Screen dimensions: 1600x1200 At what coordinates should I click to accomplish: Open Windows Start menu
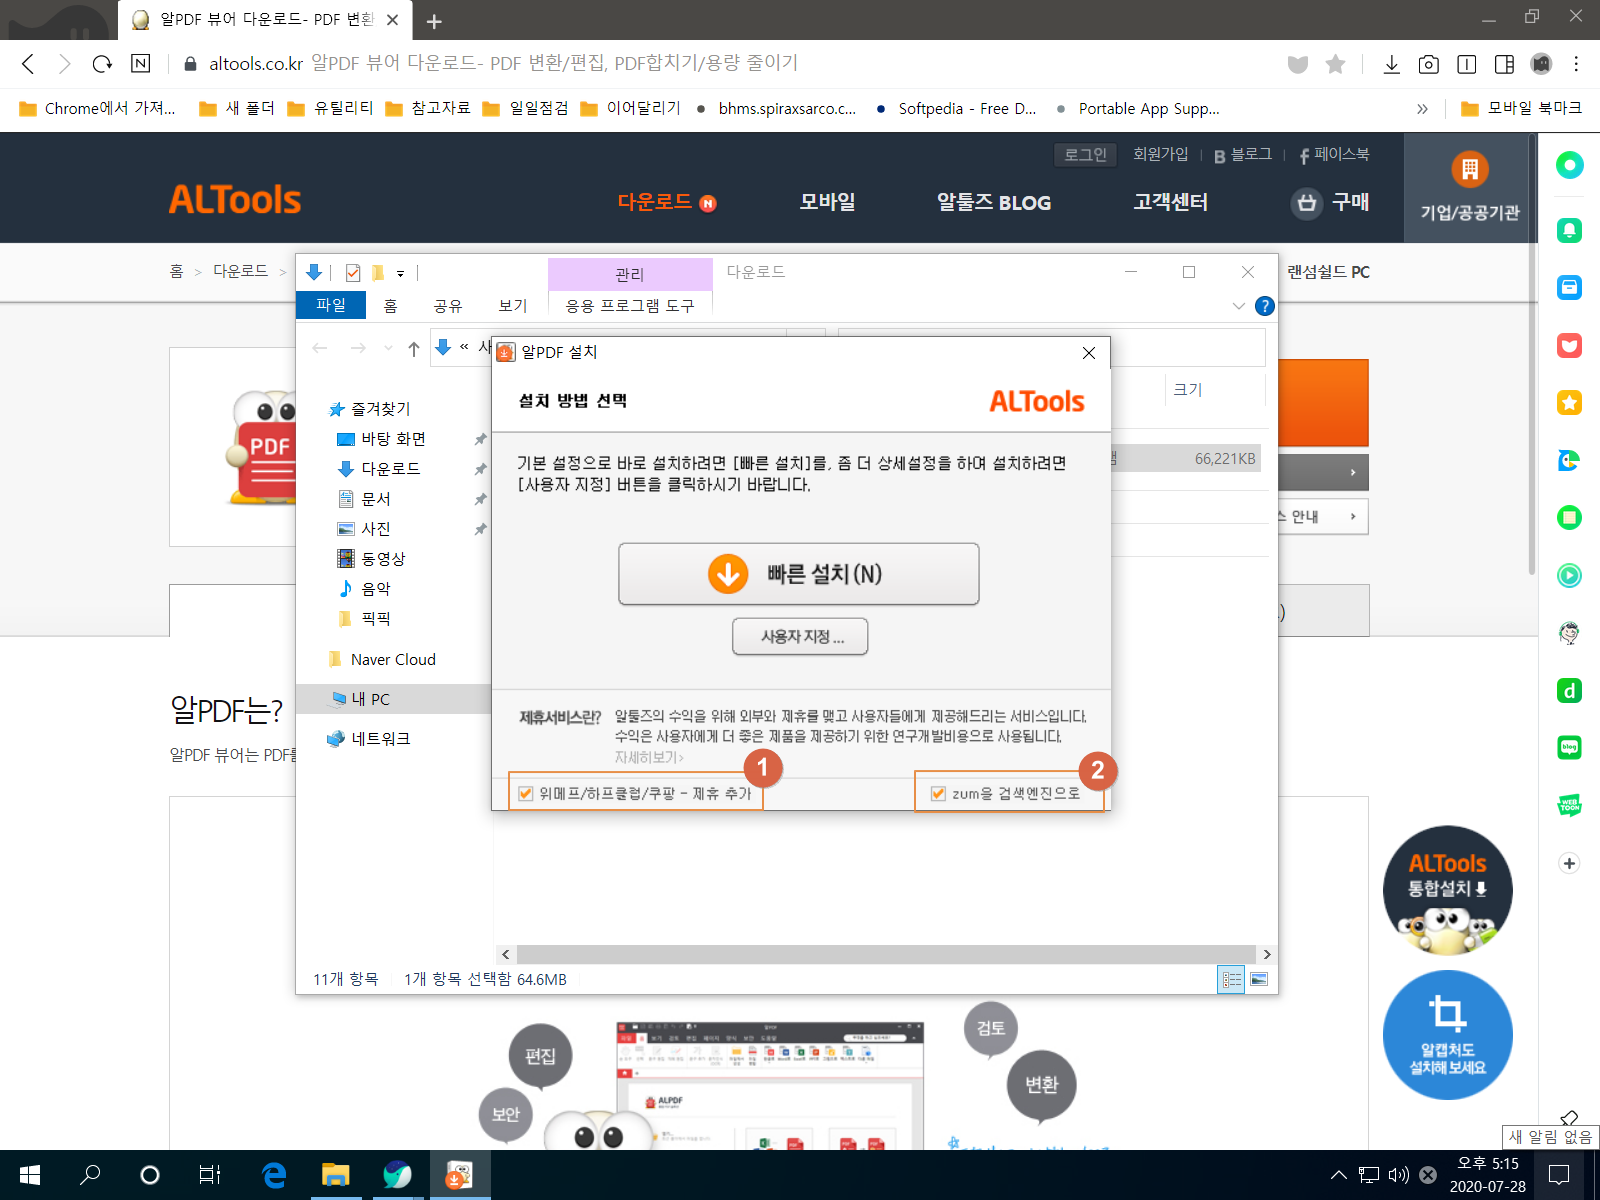pos(30,1175)
